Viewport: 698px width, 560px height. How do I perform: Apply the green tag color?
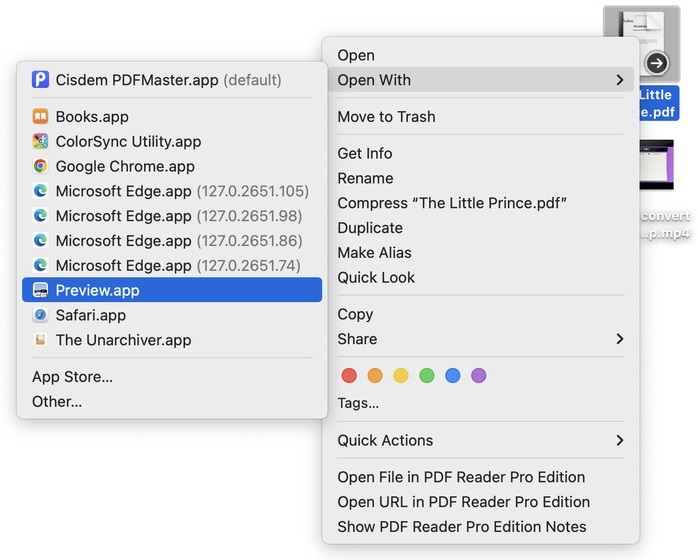pos(426,375)
